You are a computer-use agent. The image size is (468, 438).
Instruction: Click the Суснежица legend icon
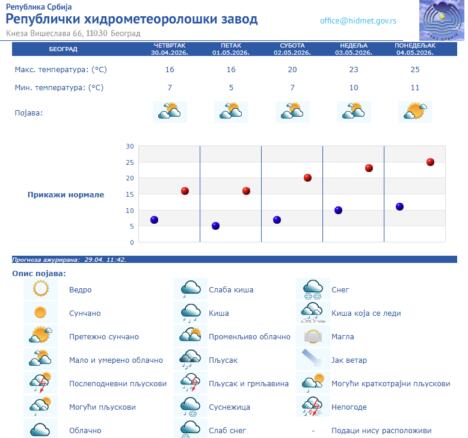point(190,406)
